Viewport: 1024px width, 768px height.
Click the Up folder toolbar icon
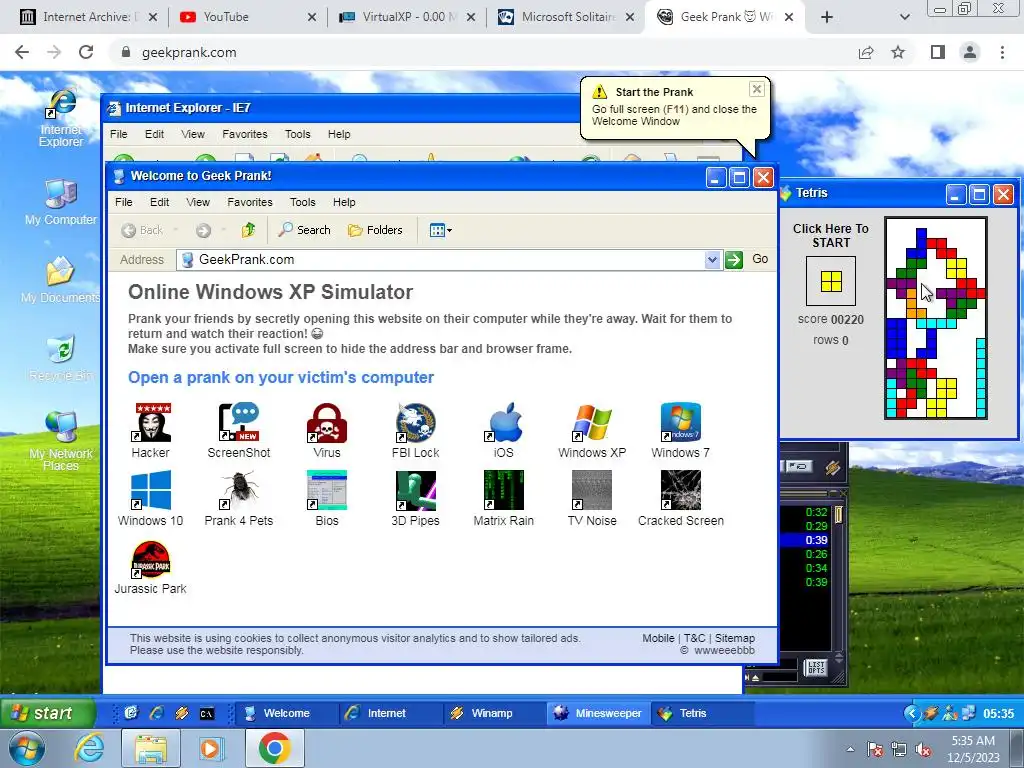tap(248, 230)
